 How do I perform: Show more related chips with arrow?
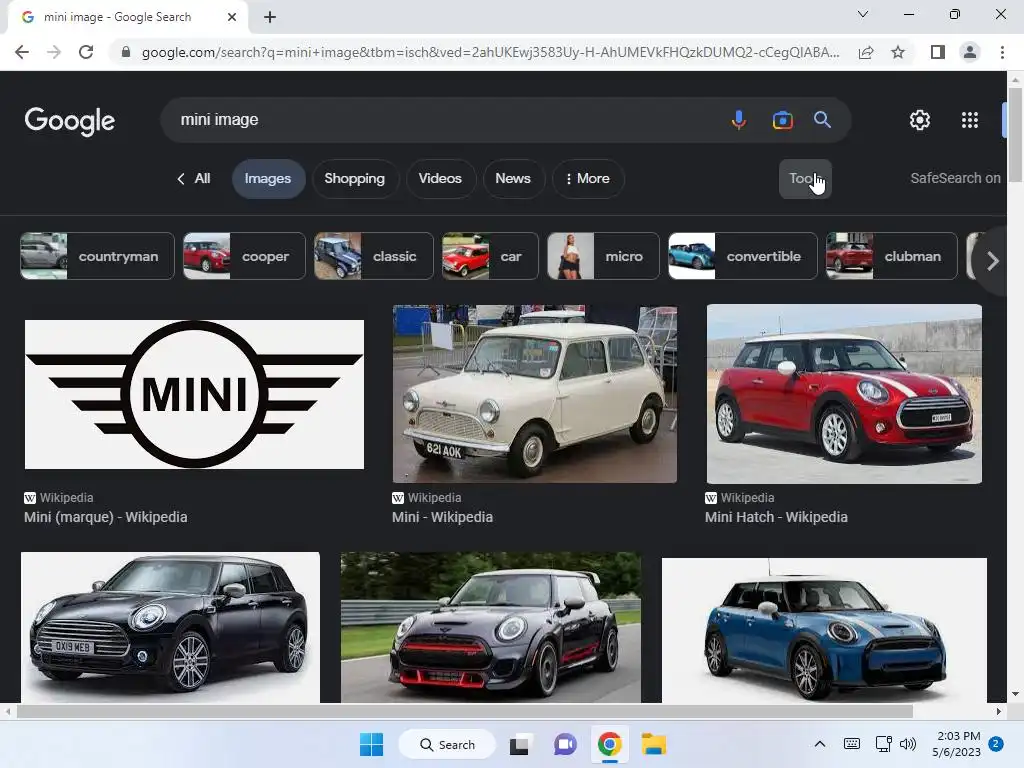[993, 261]
